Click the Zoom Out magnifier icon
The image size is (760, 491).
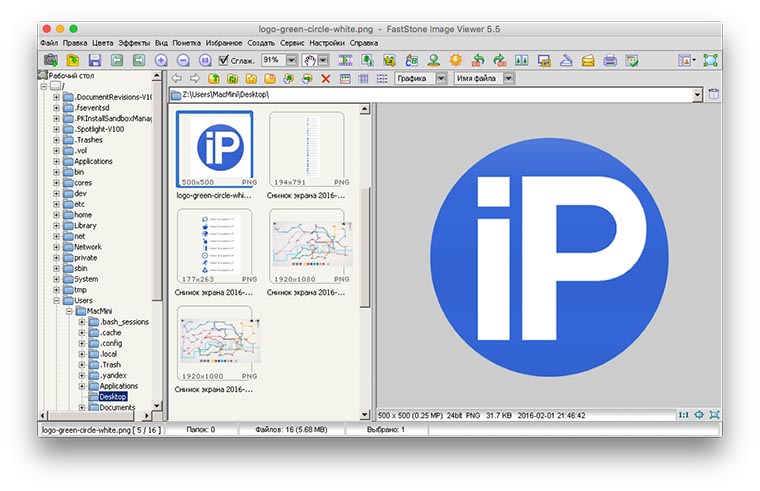(183, 61)
